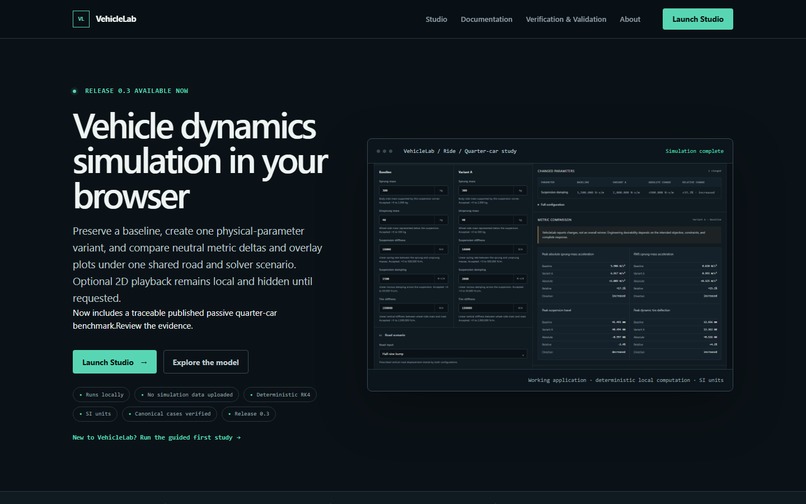The width and height of the screenshot is (806, 504).
Task: Click the Vehicle dynamics simulation heading
Action: 200,161
